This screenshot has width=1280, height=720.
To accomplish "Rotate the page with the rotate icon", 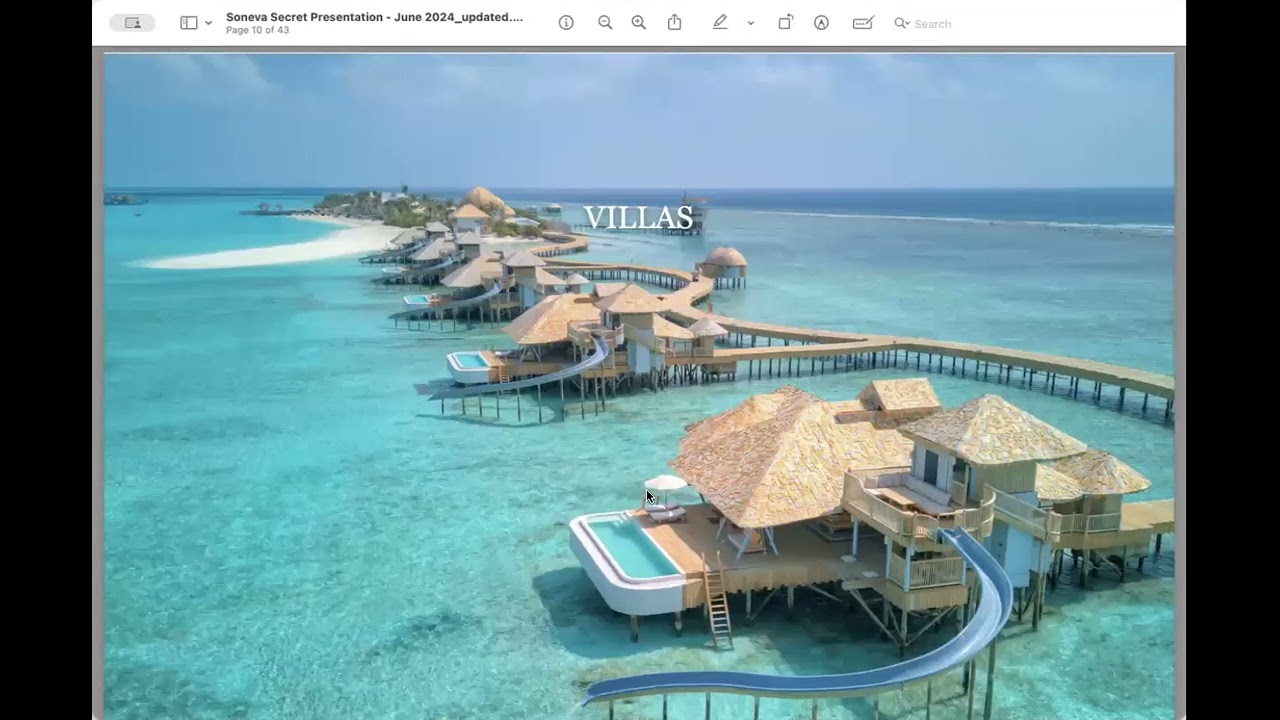I will pos(785,22).
